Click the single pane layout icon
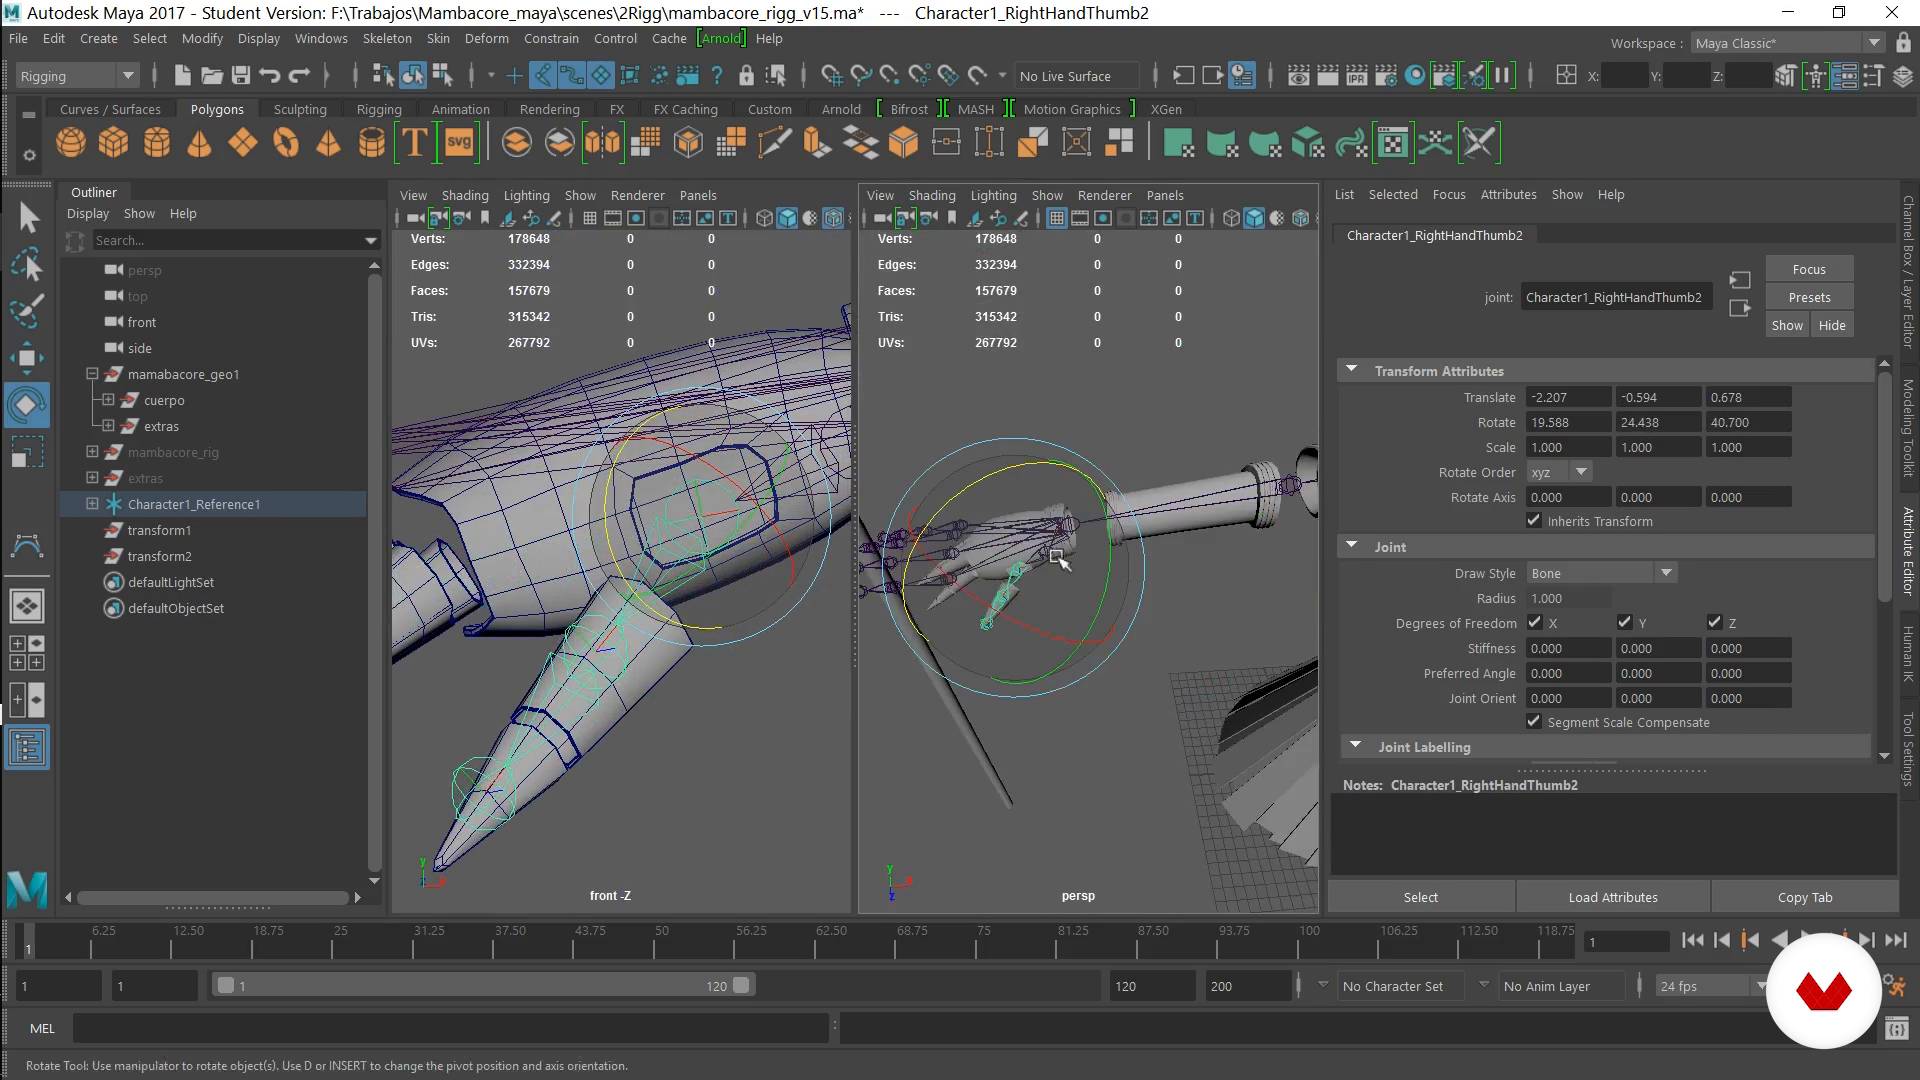The width and height of the screenshot is (1920, 1080). tap(27, 605)
